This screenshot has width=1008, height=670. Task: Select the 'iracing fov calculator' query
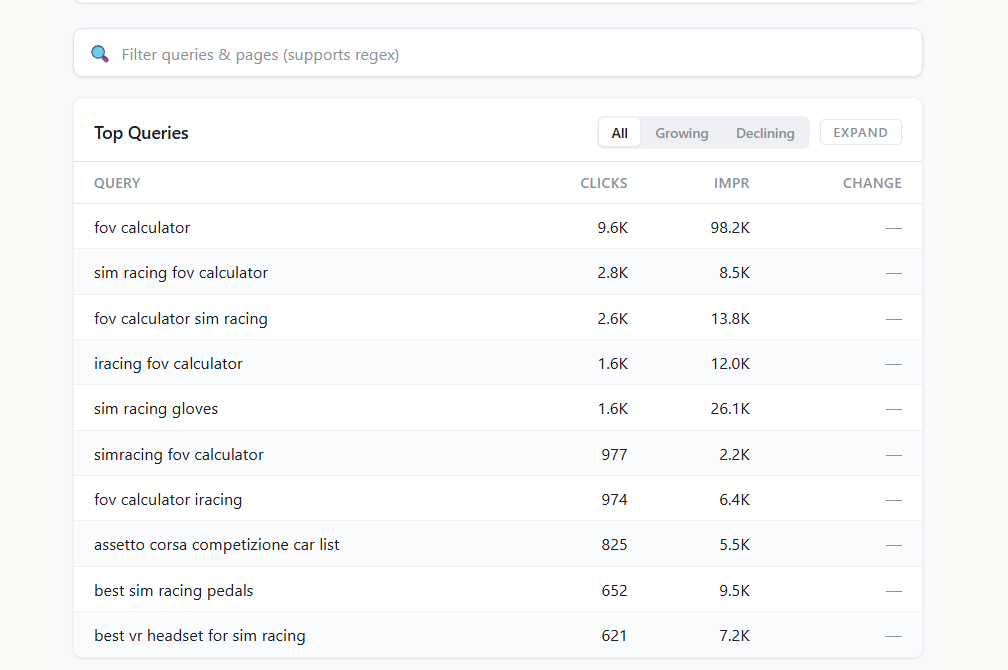[168, 363]
